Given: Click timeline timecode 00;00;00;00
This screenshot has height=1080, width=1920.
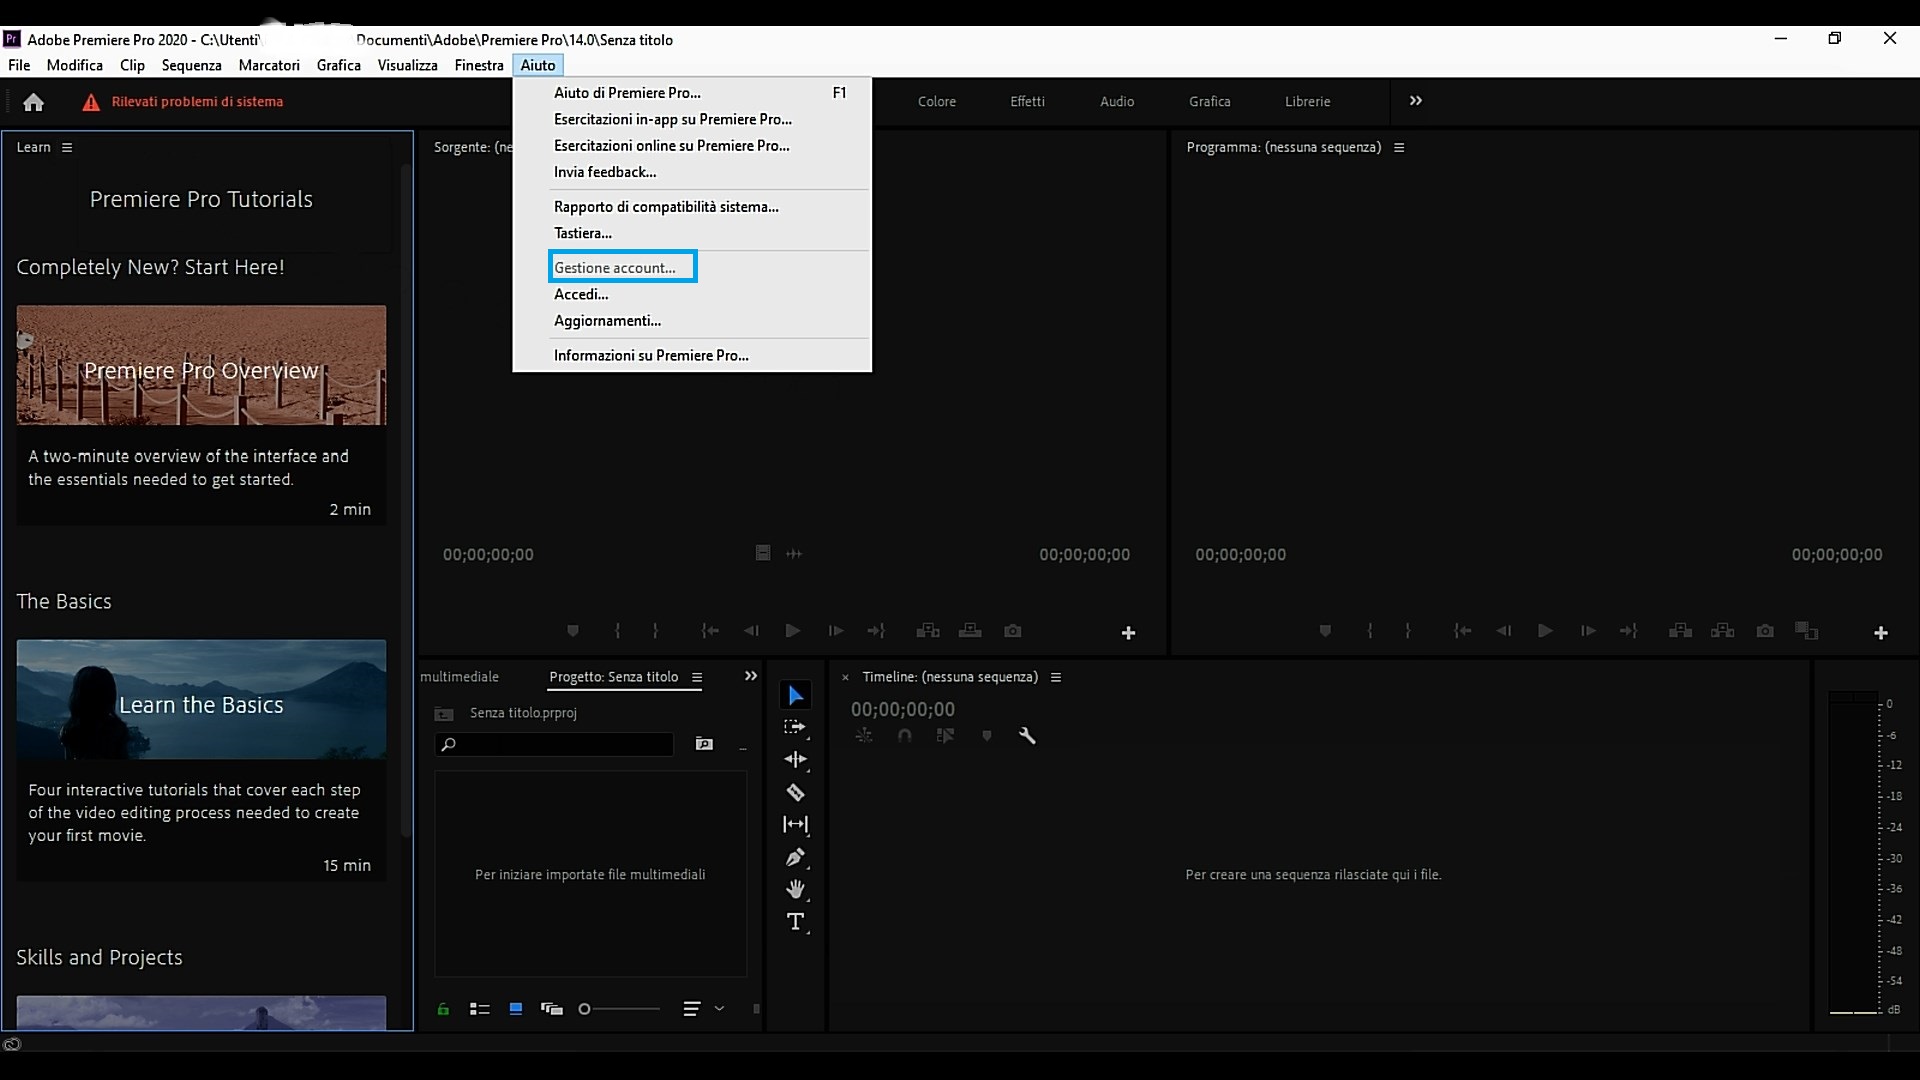Looking at the screenshot, I should pos(903,709).
